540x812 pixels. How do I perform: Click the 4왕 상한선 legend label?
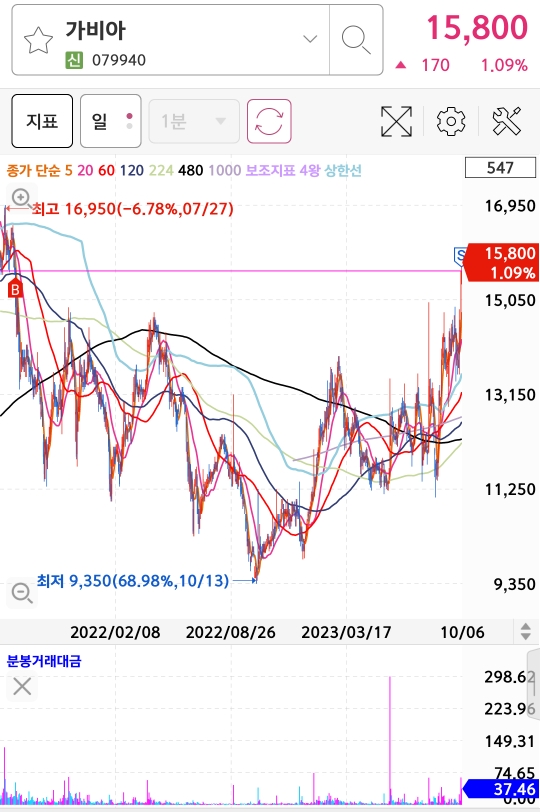tap(330, 170)
